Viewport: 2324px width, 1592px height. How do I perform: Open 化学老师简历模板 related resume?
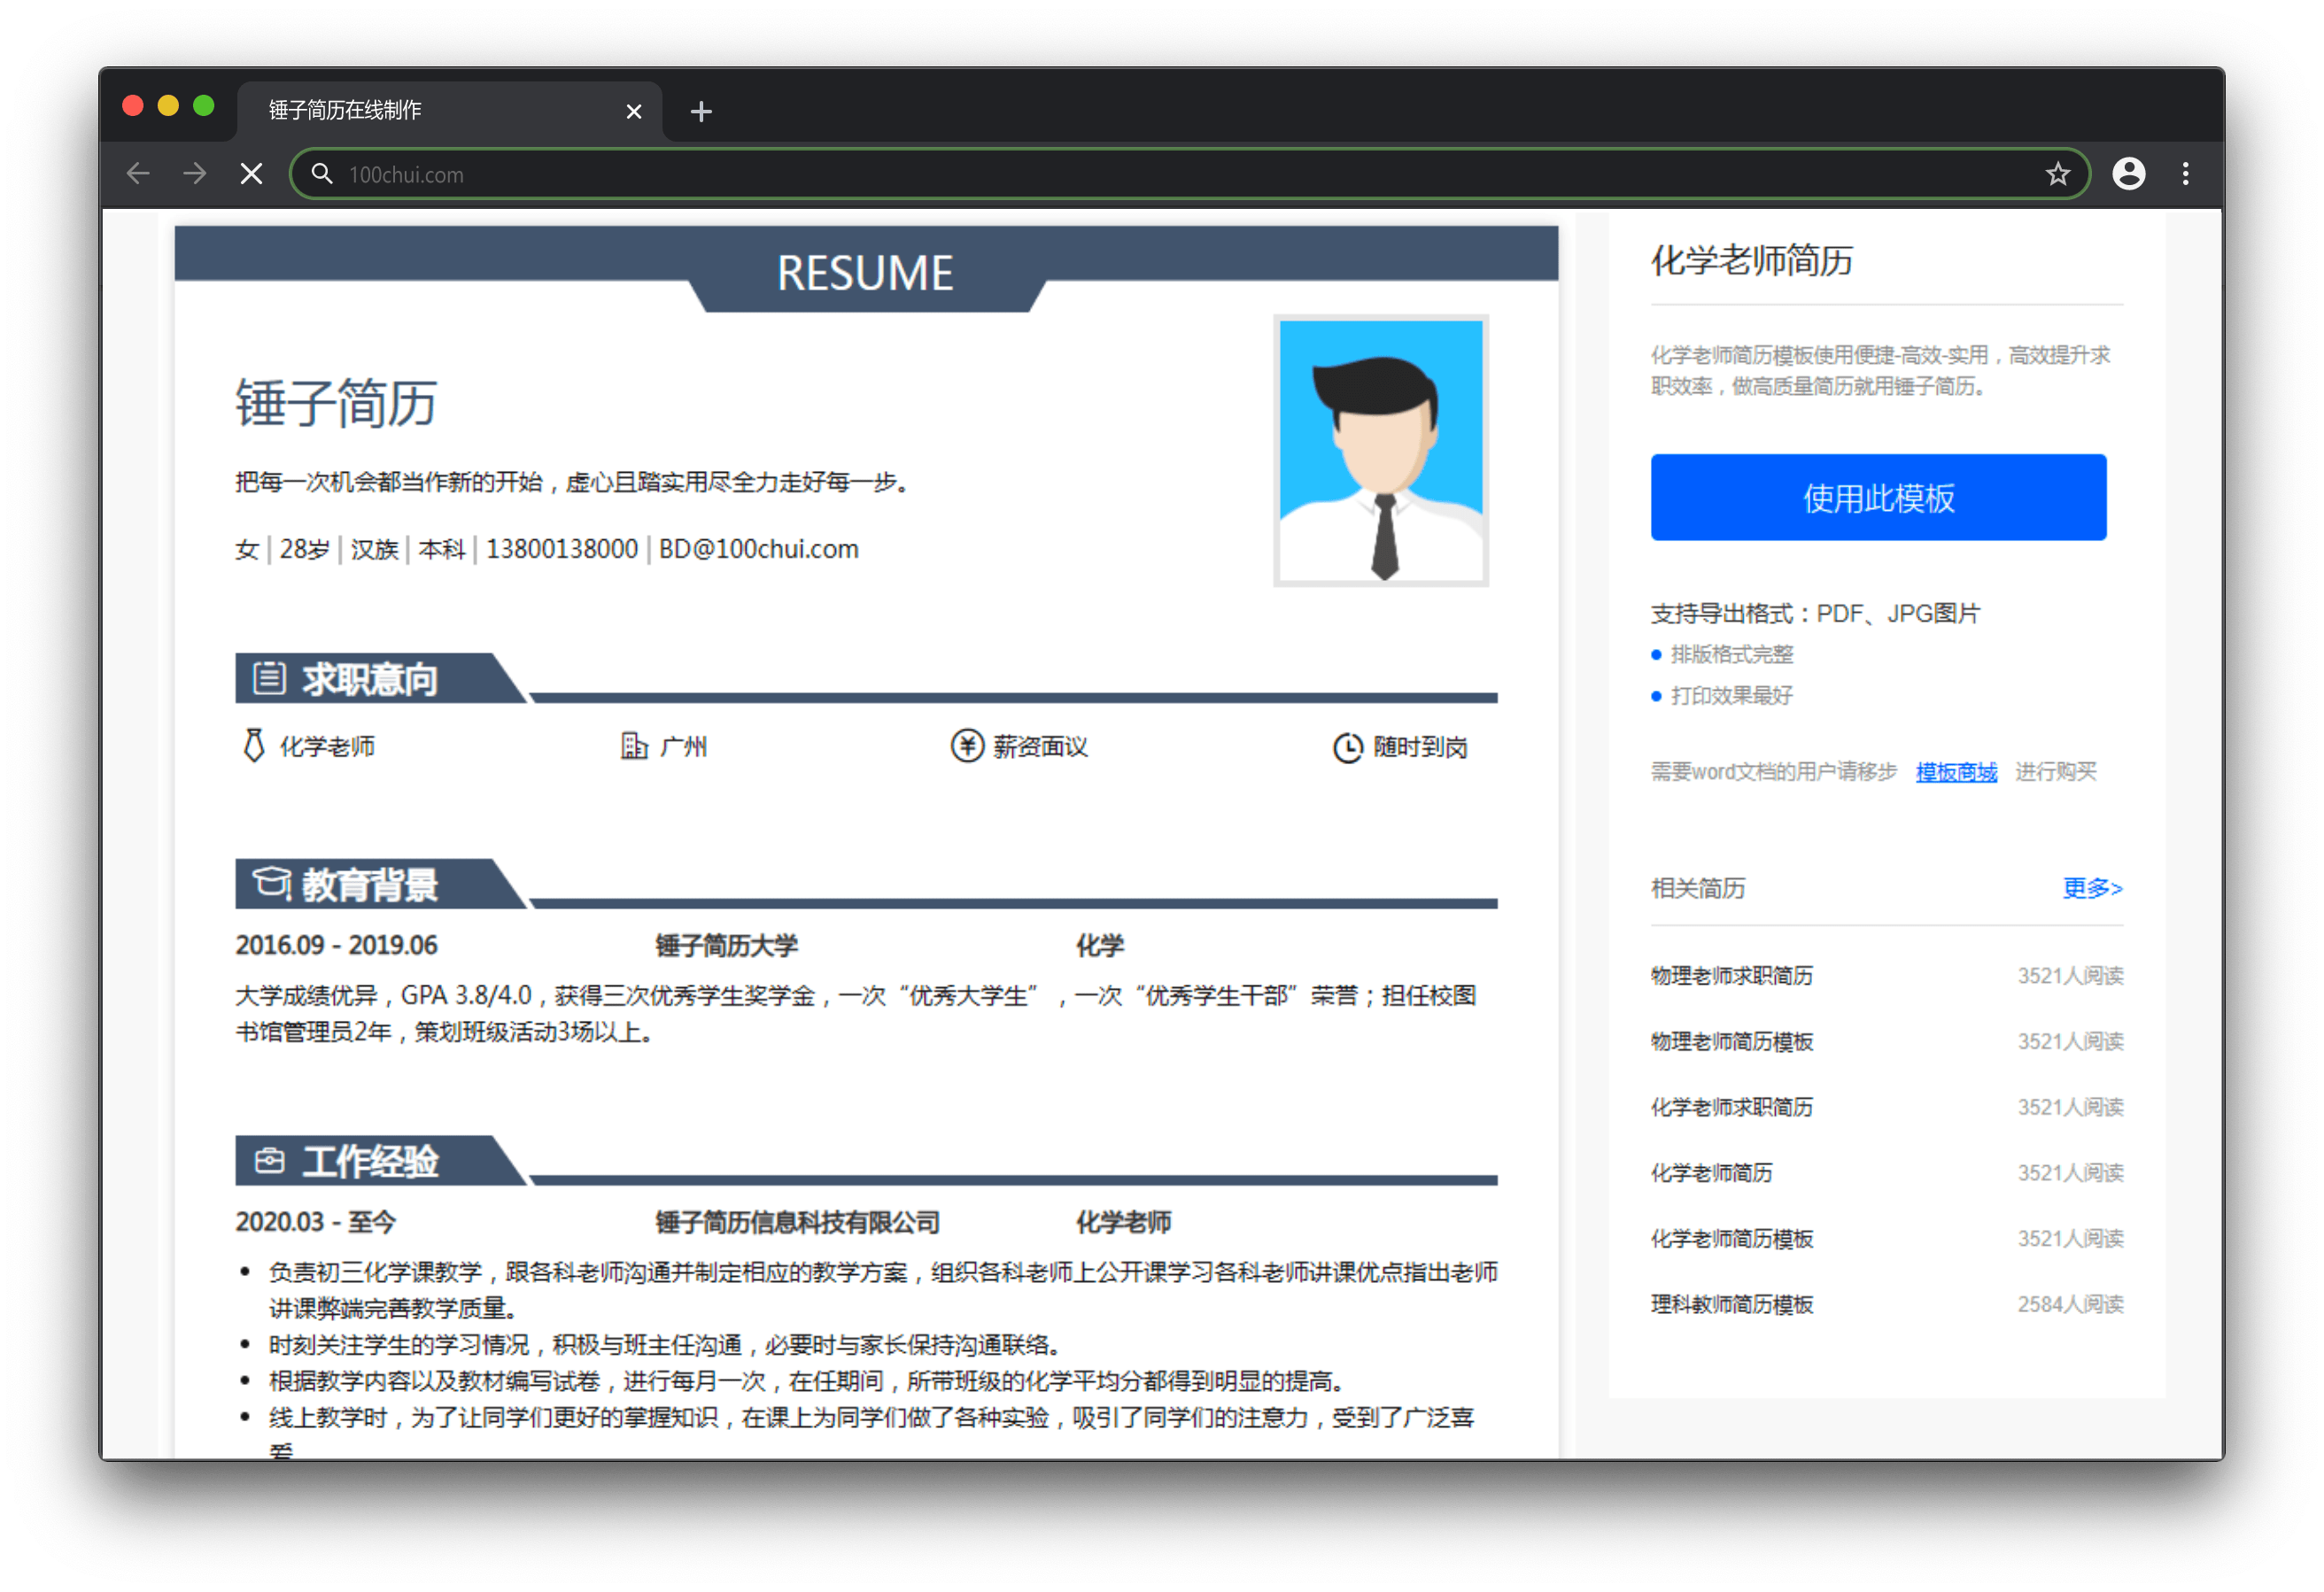(x=1731, y=1239)
